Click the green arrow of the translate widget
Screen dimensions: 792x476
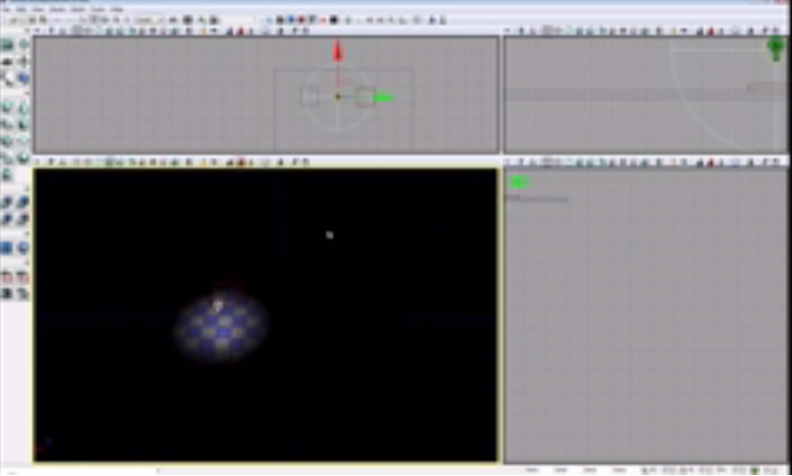383,98
